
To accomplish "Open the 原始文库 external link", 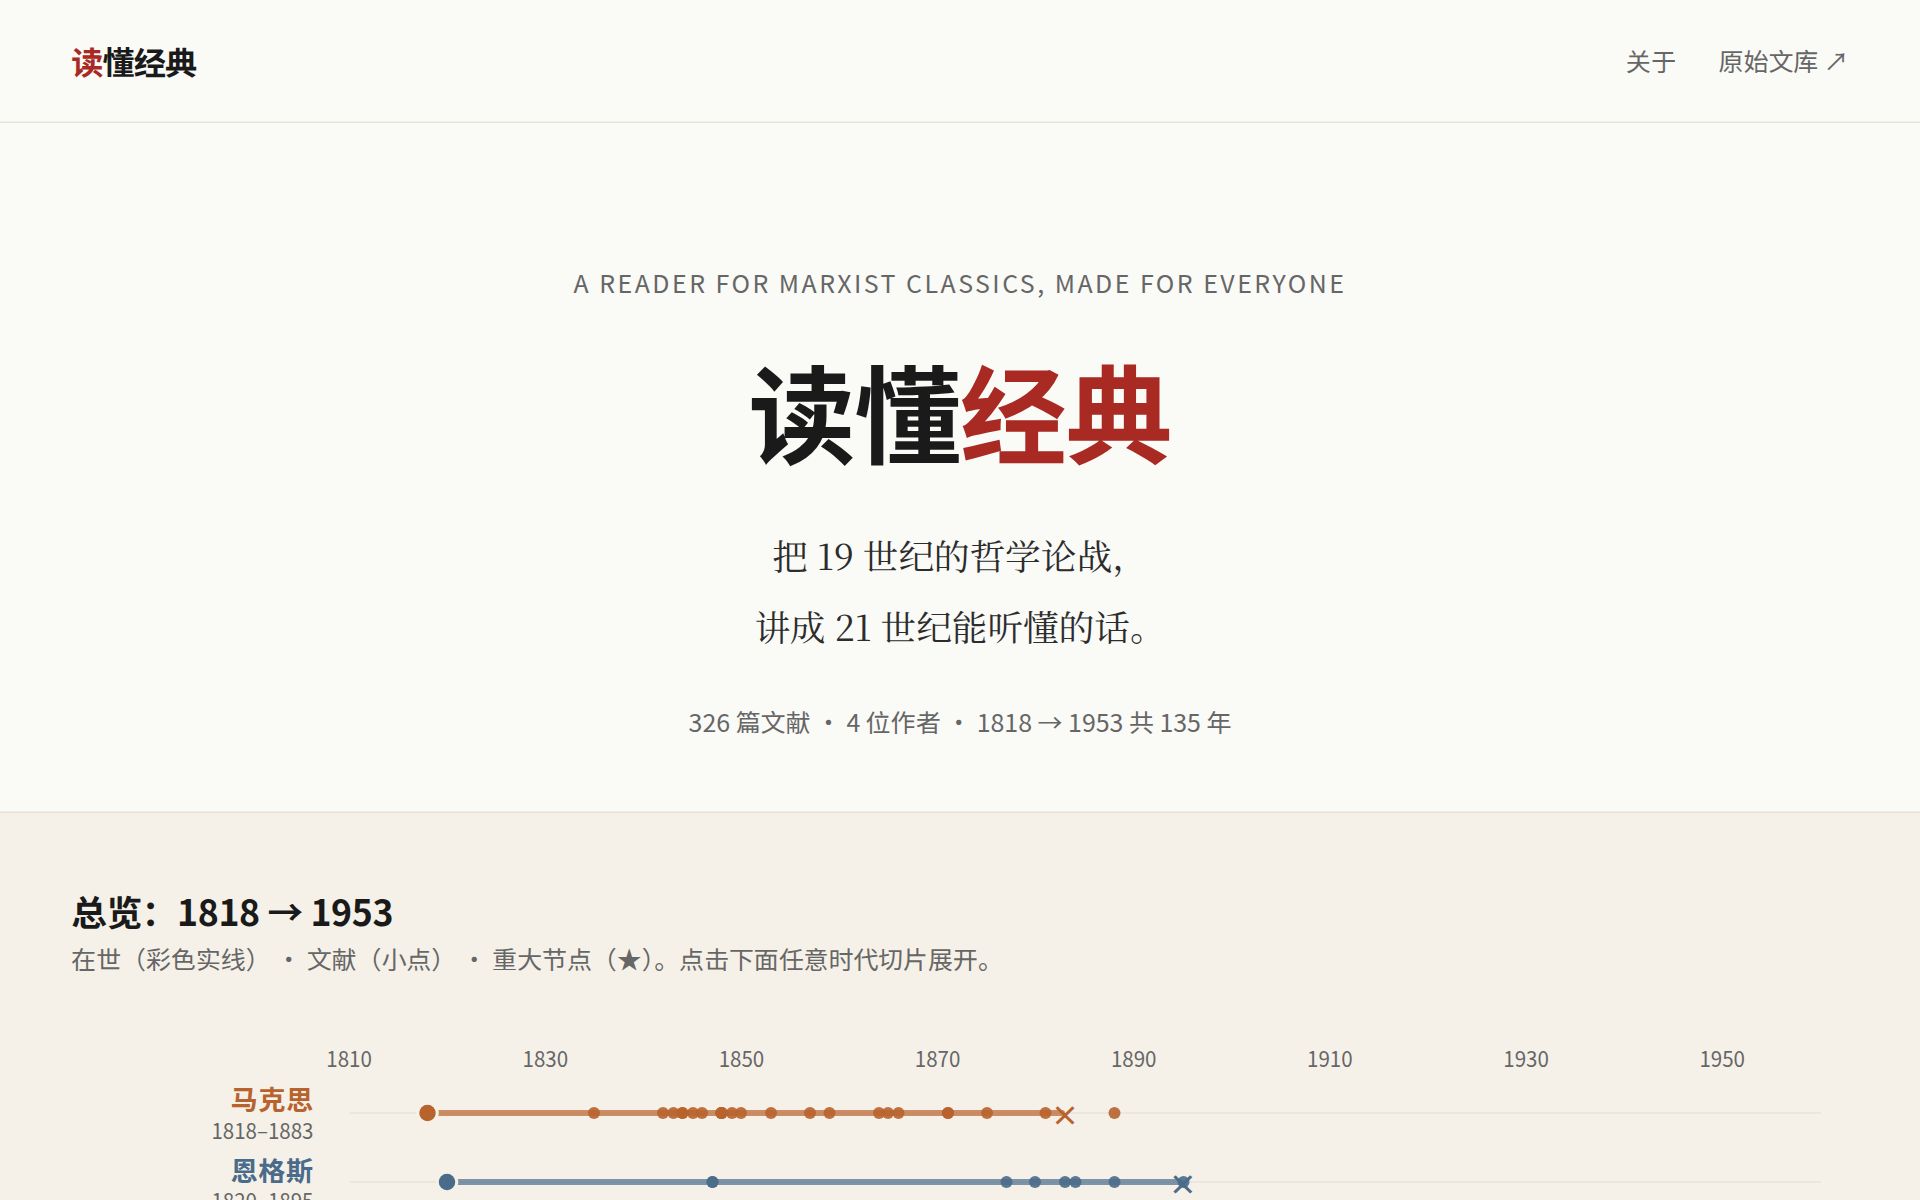I will [1782, 62].
